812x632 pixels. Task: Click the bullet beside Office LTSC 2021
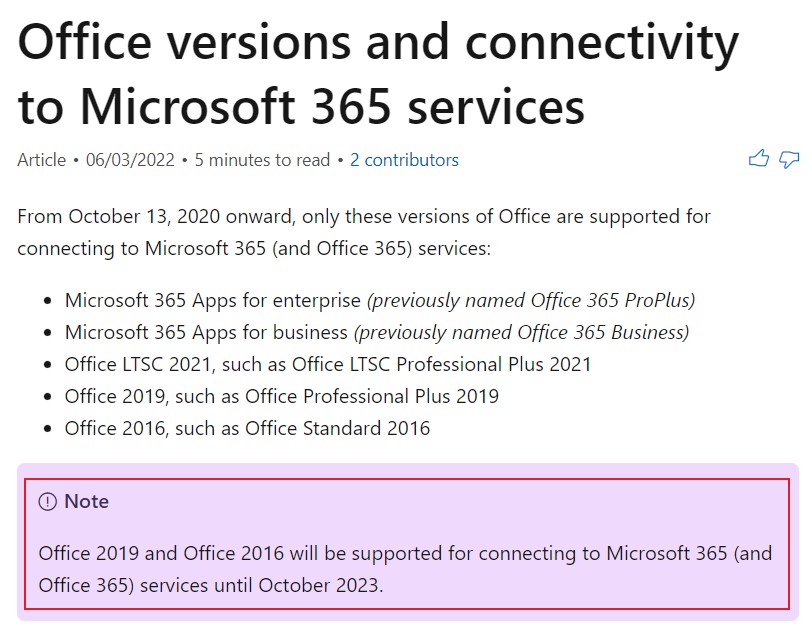(x=48, y=365)
